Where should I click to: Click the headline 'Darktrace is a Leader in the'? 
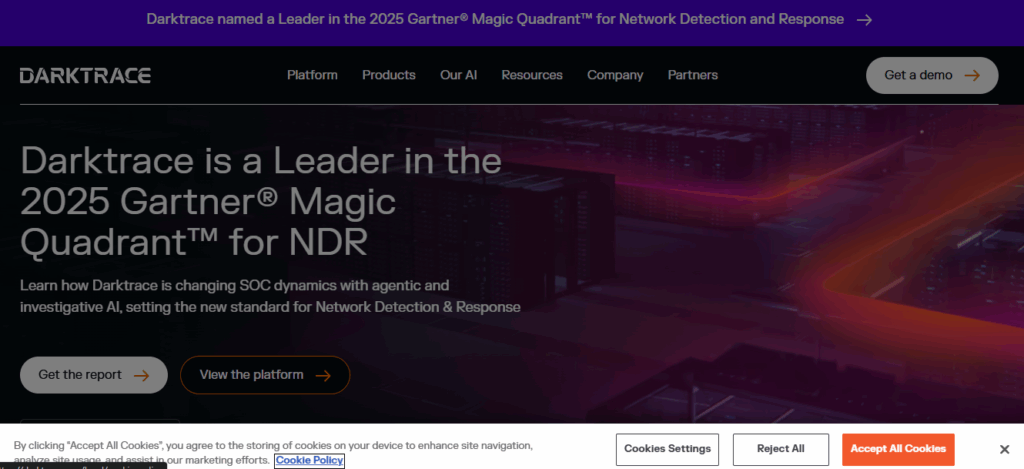coord(261,160)
